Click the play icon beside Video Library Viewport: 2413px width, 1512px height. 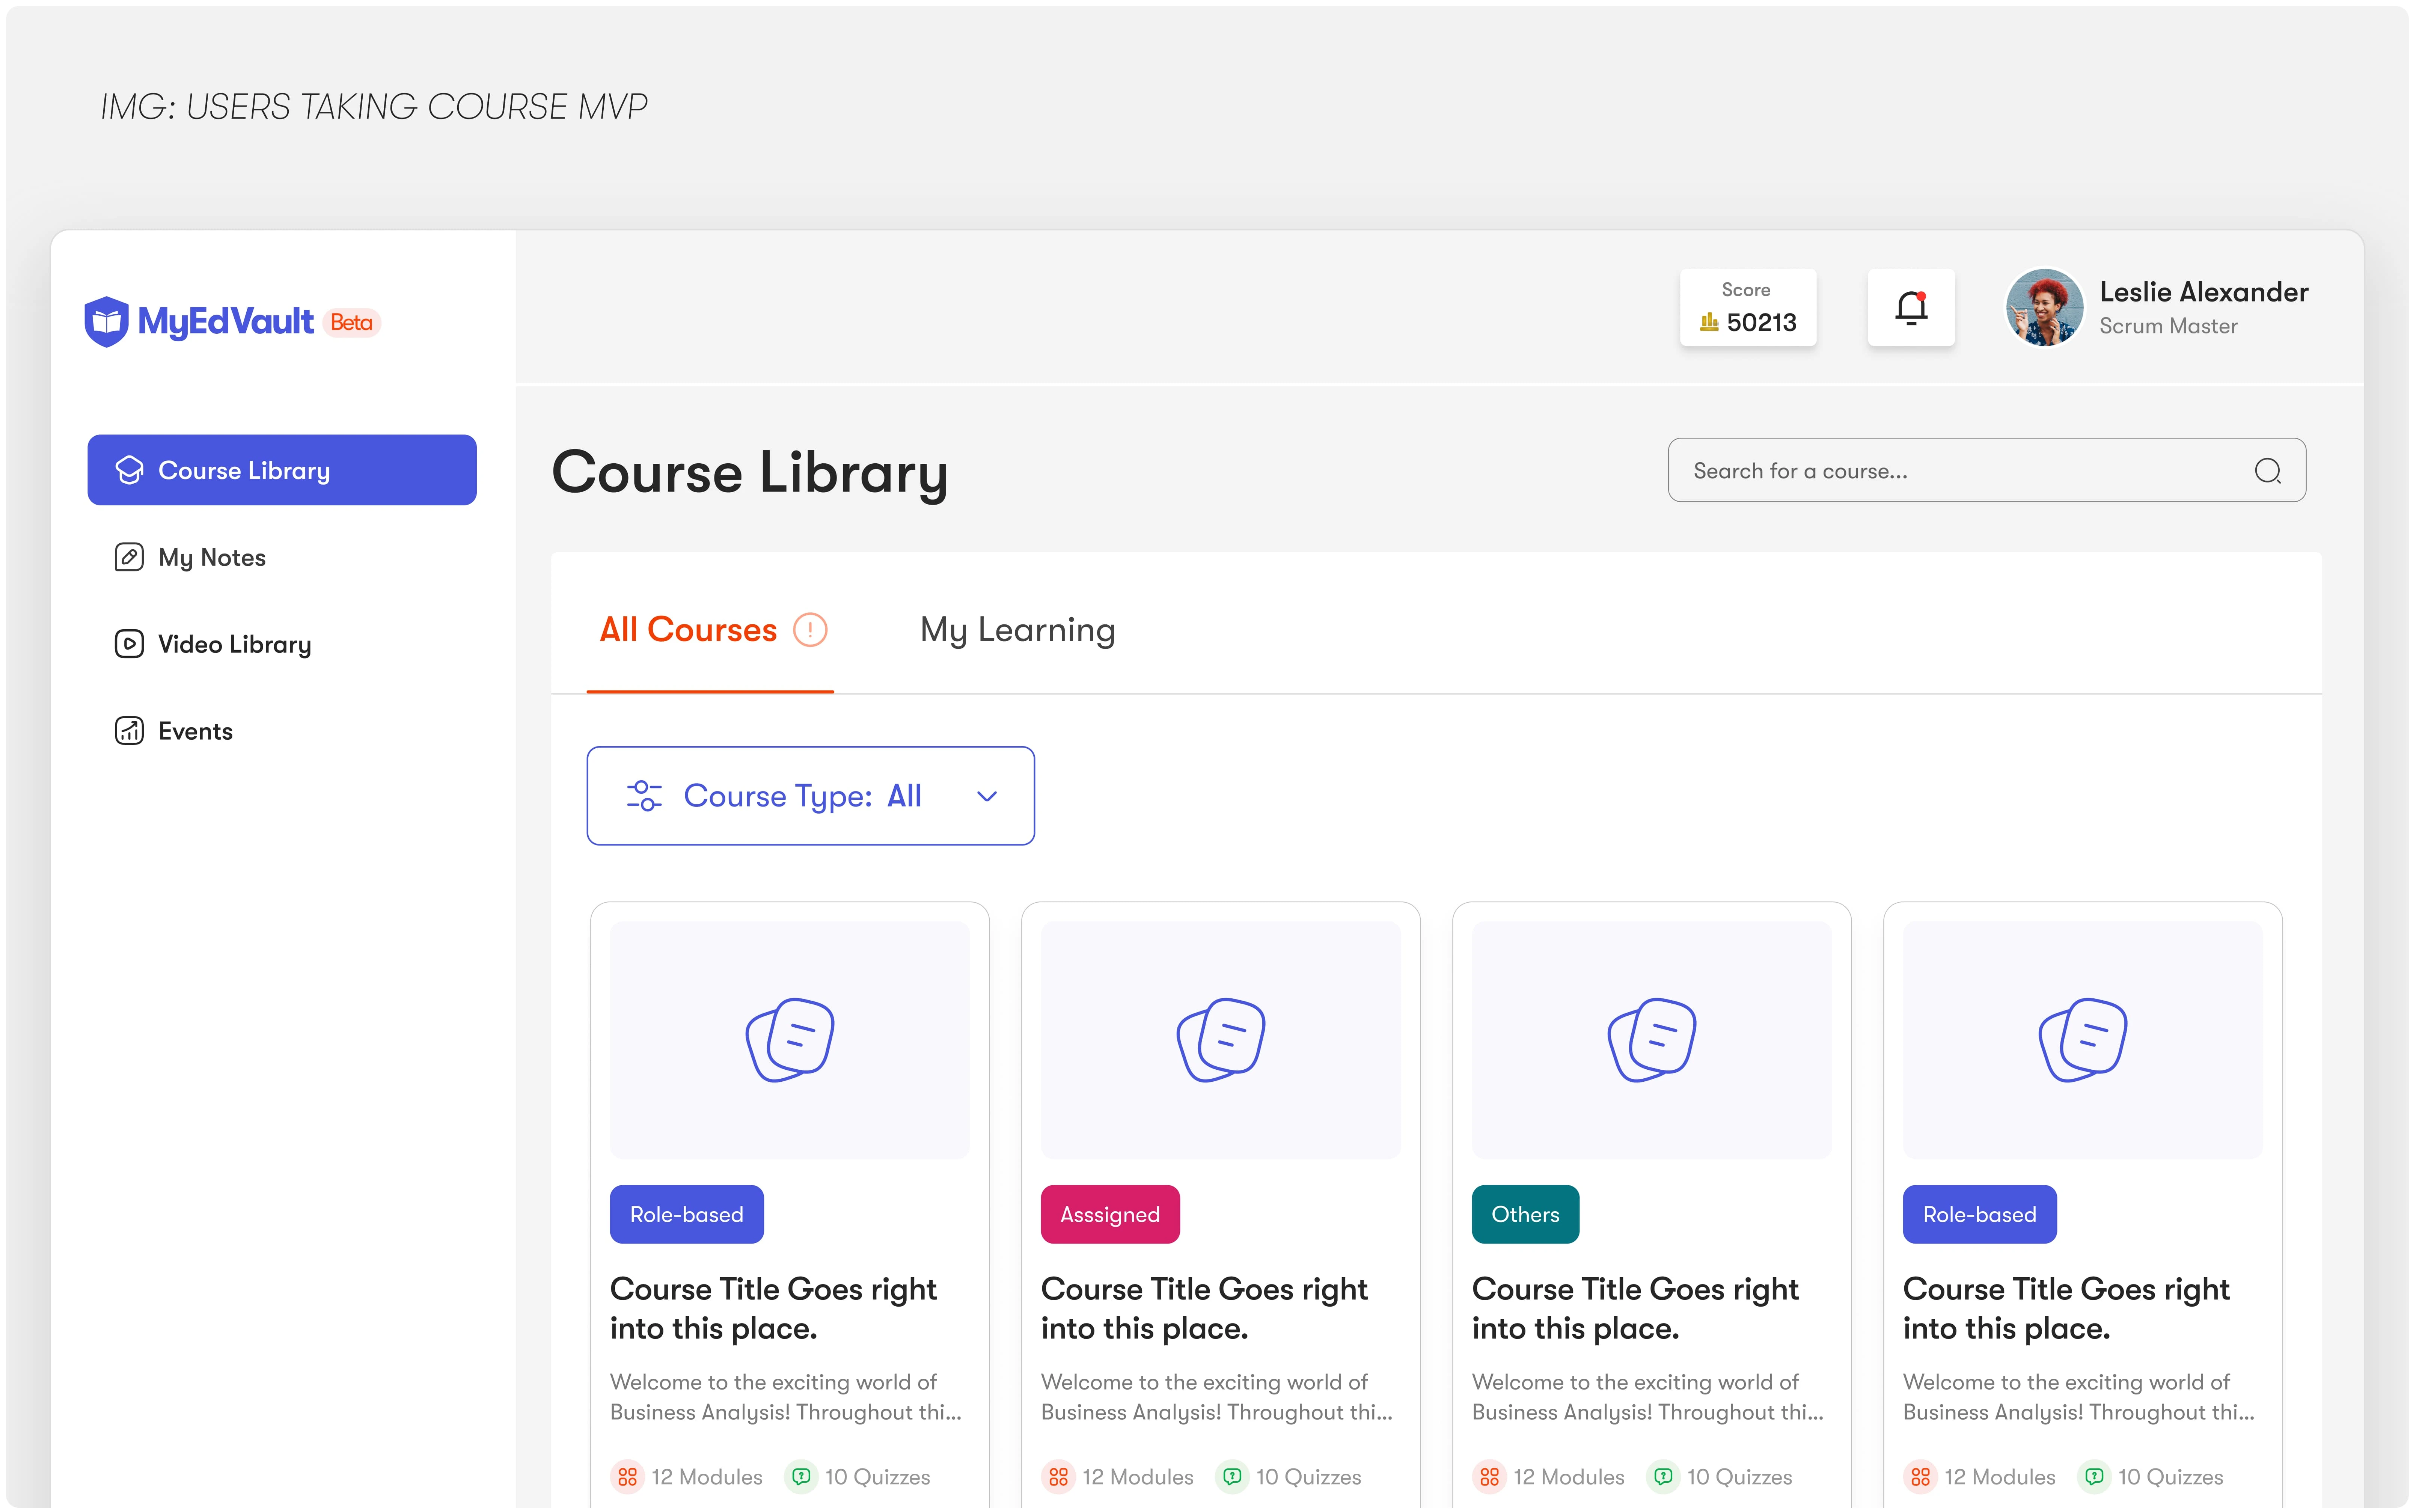click(x=129, y=644)
